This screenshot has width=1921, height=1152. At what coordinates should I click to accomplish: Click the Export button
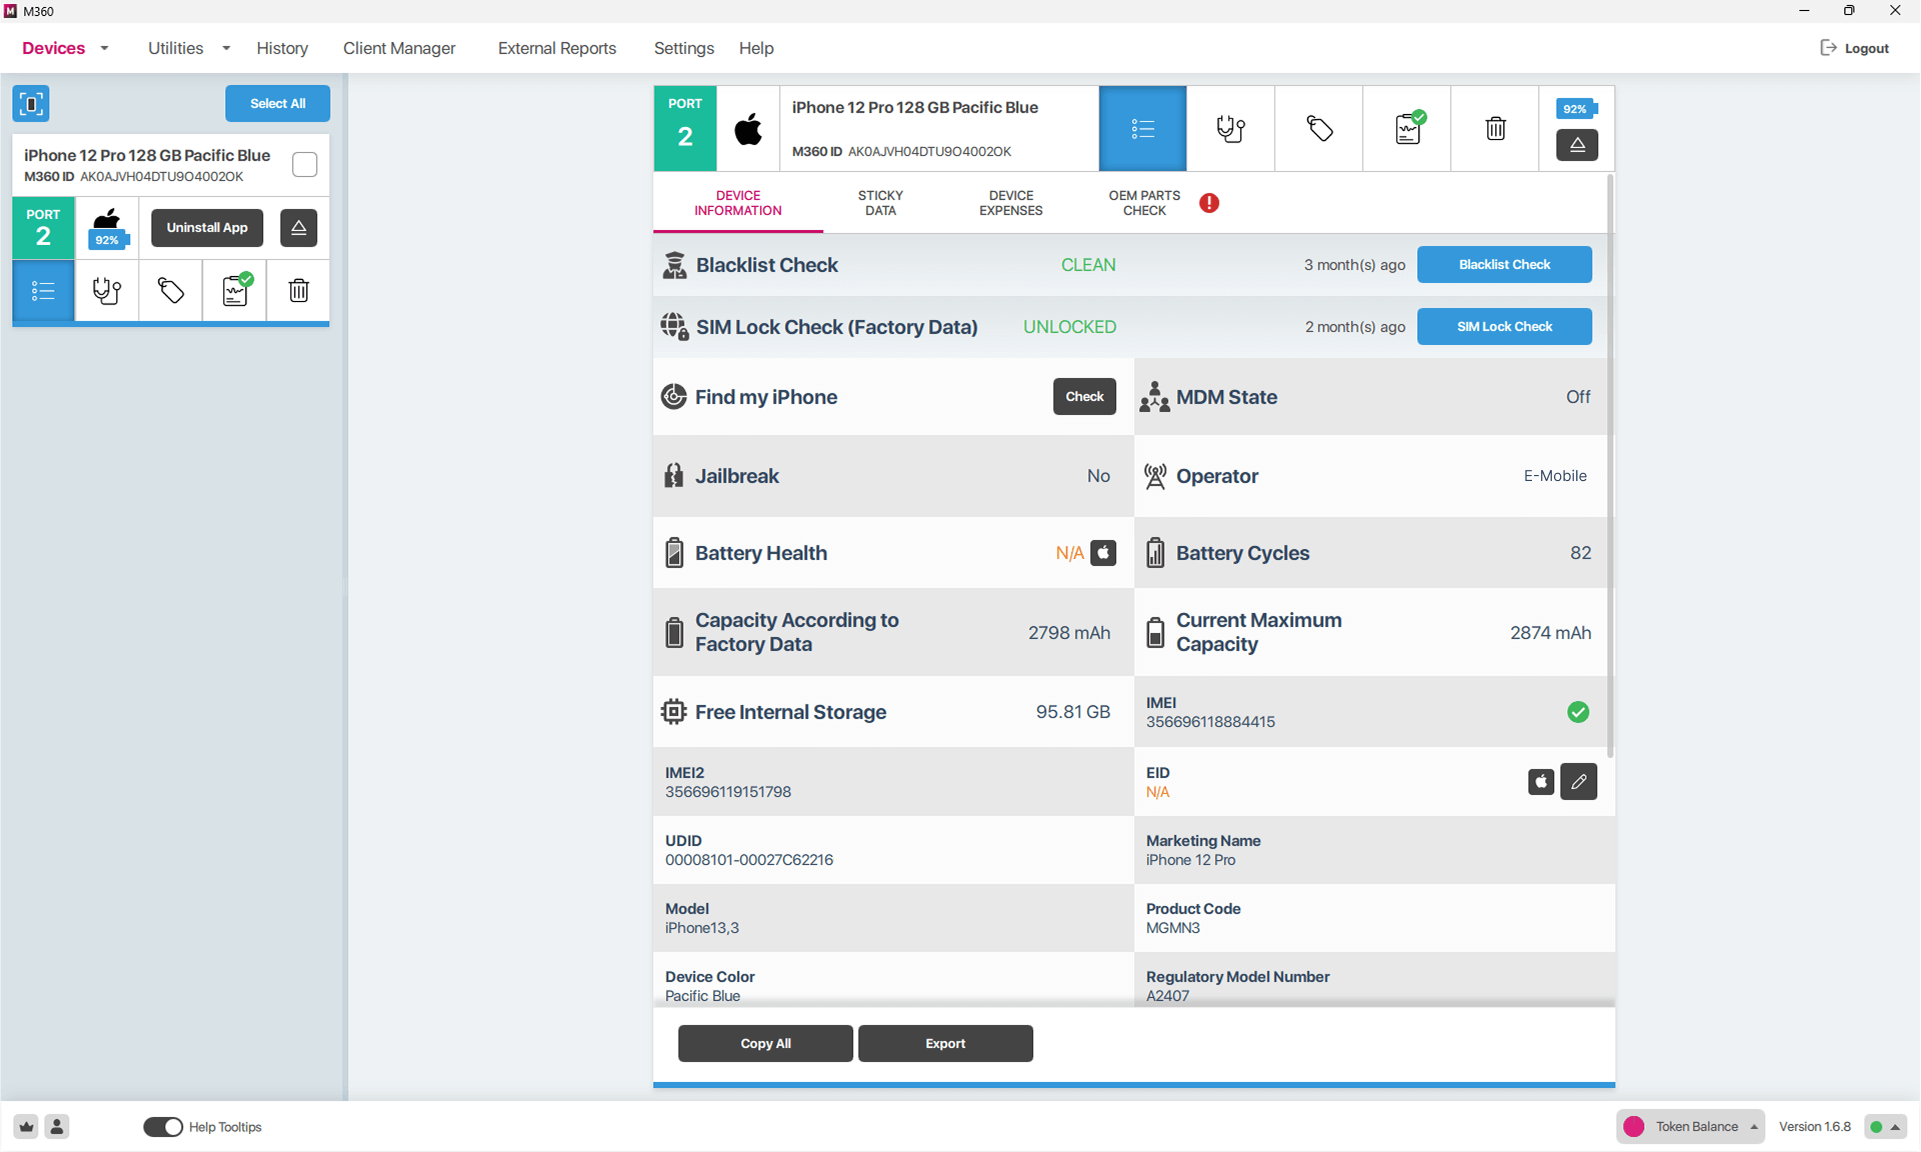coord(945,1044)
